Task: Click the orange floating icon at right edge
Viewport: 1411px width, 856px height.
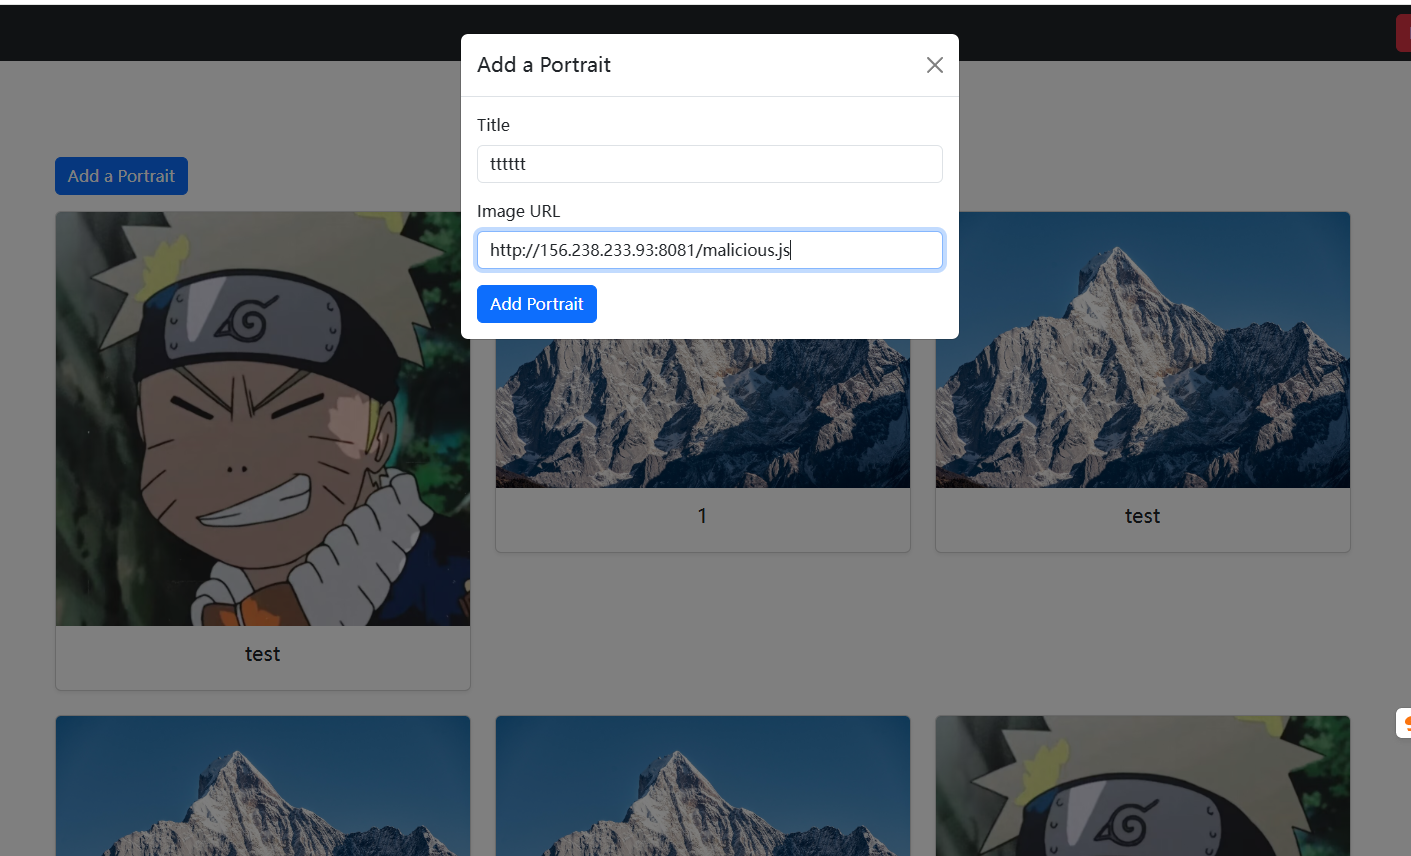Action: click(x=1404, y=723)
